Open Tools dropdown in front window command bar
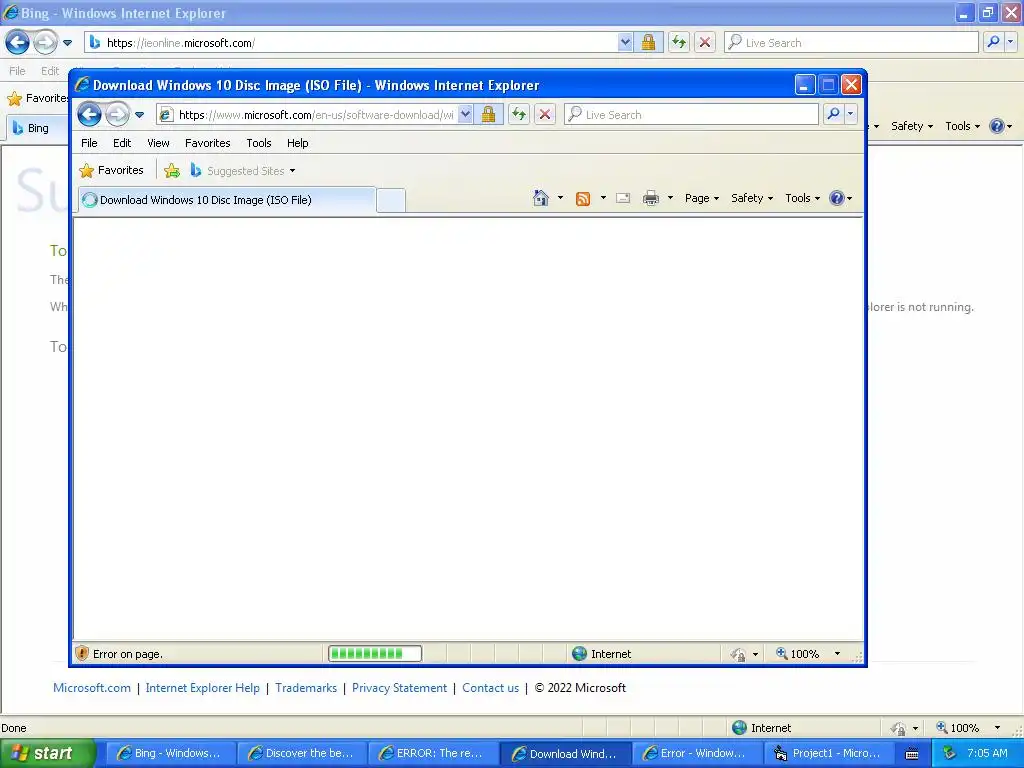The width and height of the screenshot is (1024, 768). coord(802,198)
